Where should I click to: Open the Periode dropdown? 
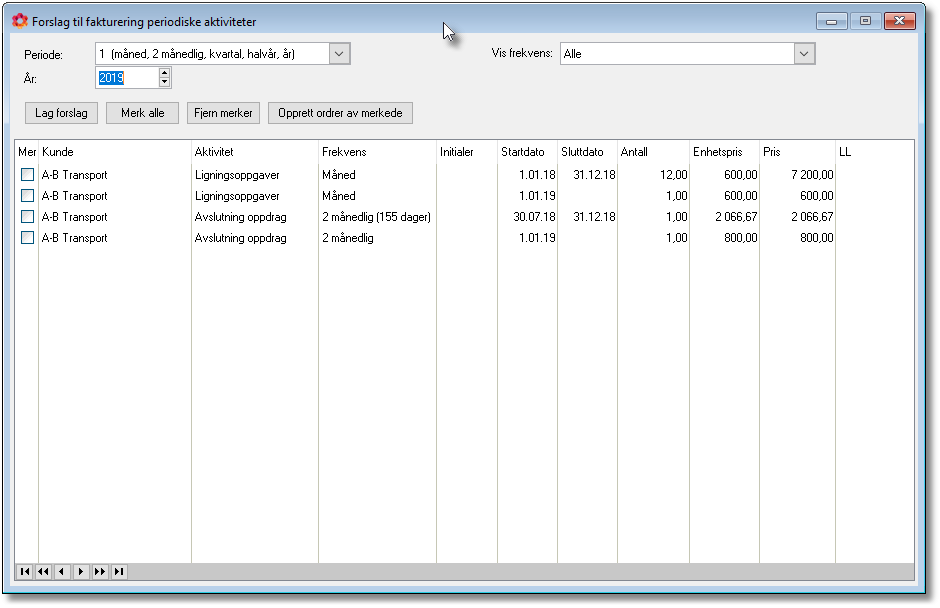(339, 54)
